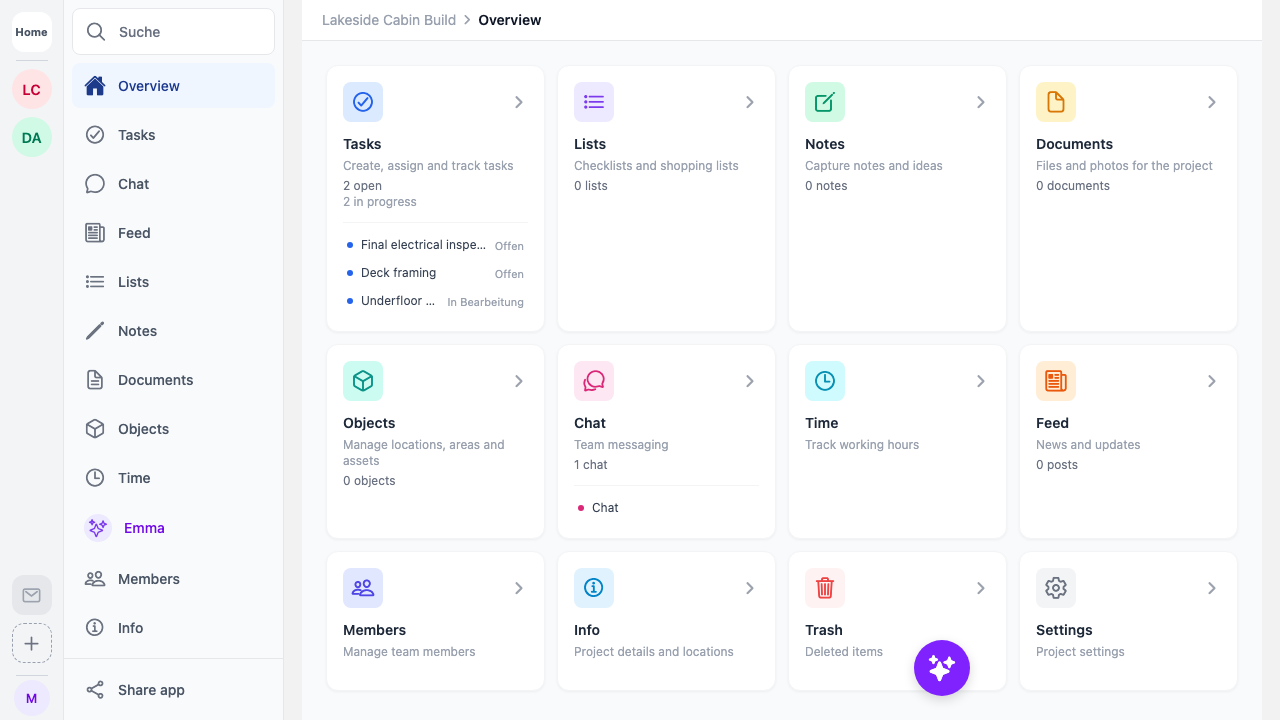Open the Deck framing task
This screenshot has width=1280, height=720.
[398, 273]
